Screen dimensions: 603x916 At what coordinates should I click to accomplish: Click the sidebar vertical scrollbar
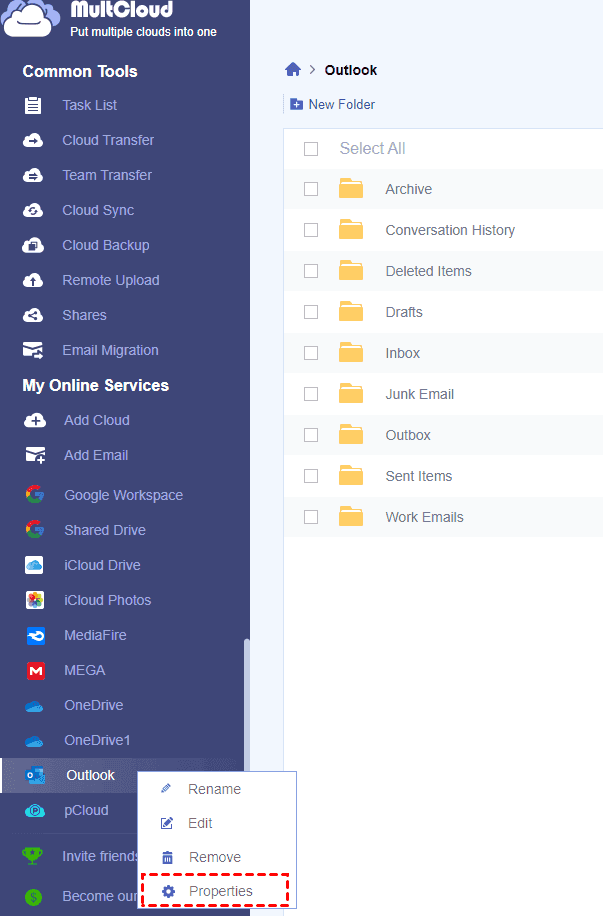(x=247, y=707)
